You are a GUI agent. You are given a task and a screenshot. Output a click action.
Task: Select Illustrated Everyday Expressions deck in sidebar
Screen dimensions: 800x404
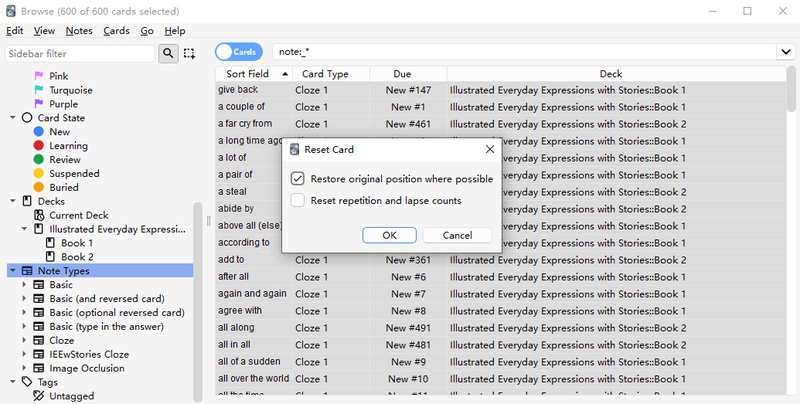click(x=117, y=229)
